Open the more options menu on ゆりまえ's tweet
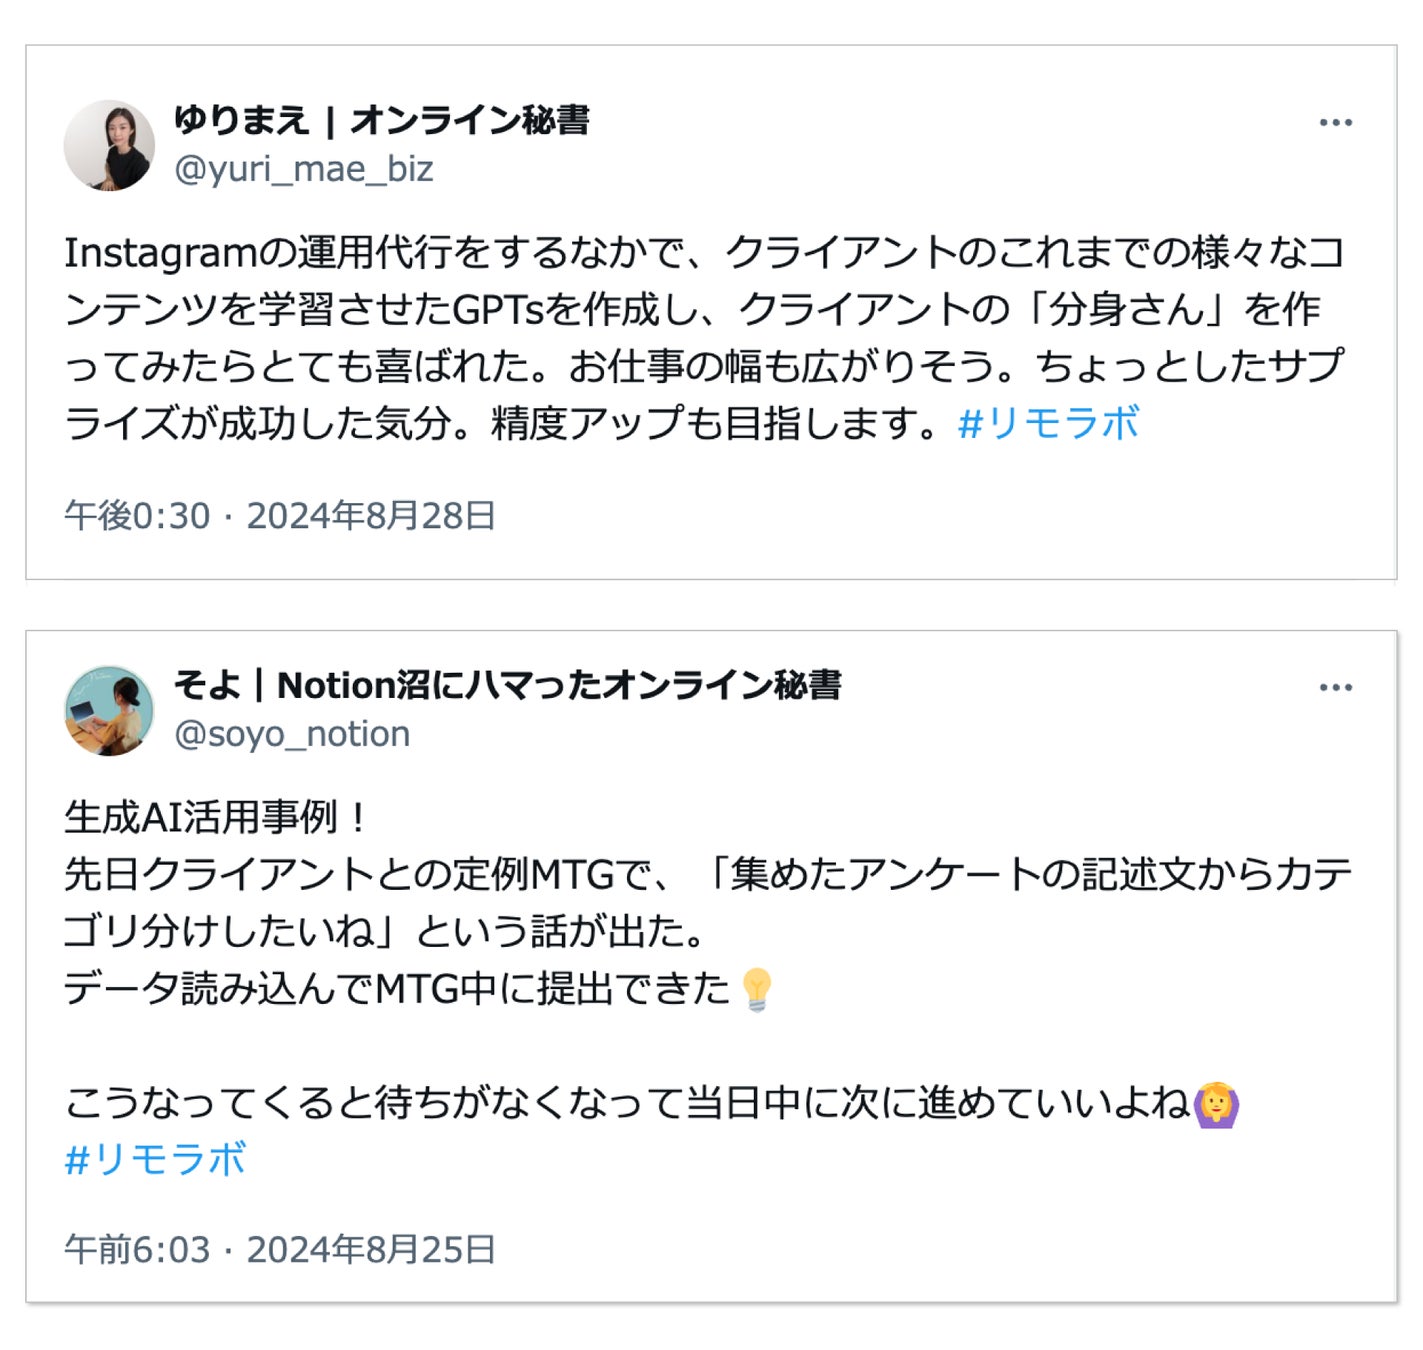Image resolution: width=1423 pixels, height=1350 pixels. tap(1335, 123)
